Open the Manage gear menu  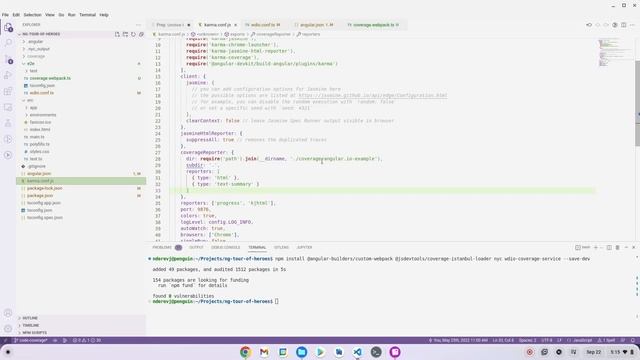(x=8, y=329)
